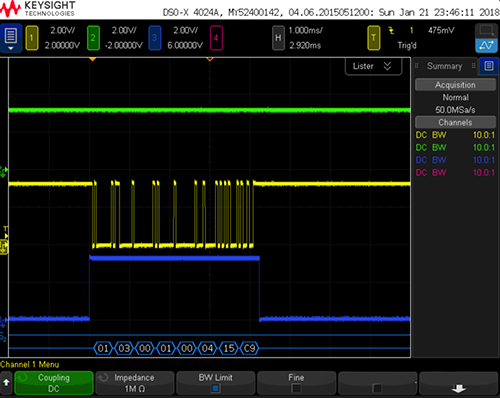Toggle the unlabeled checkbox softkey

click(377, 388)
